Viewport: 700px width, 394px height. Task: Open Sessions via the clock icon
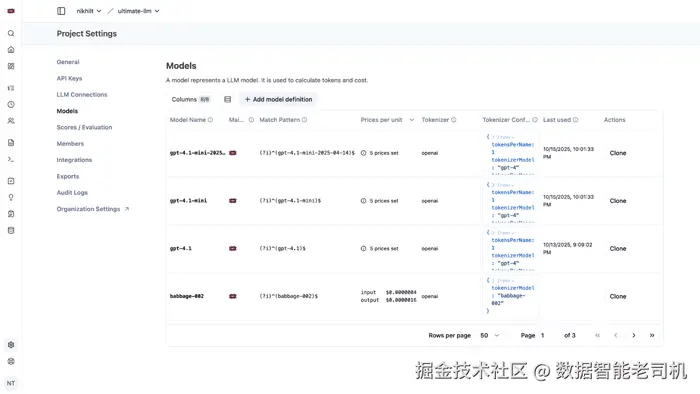pyautogui.click(x=11, y=104)
